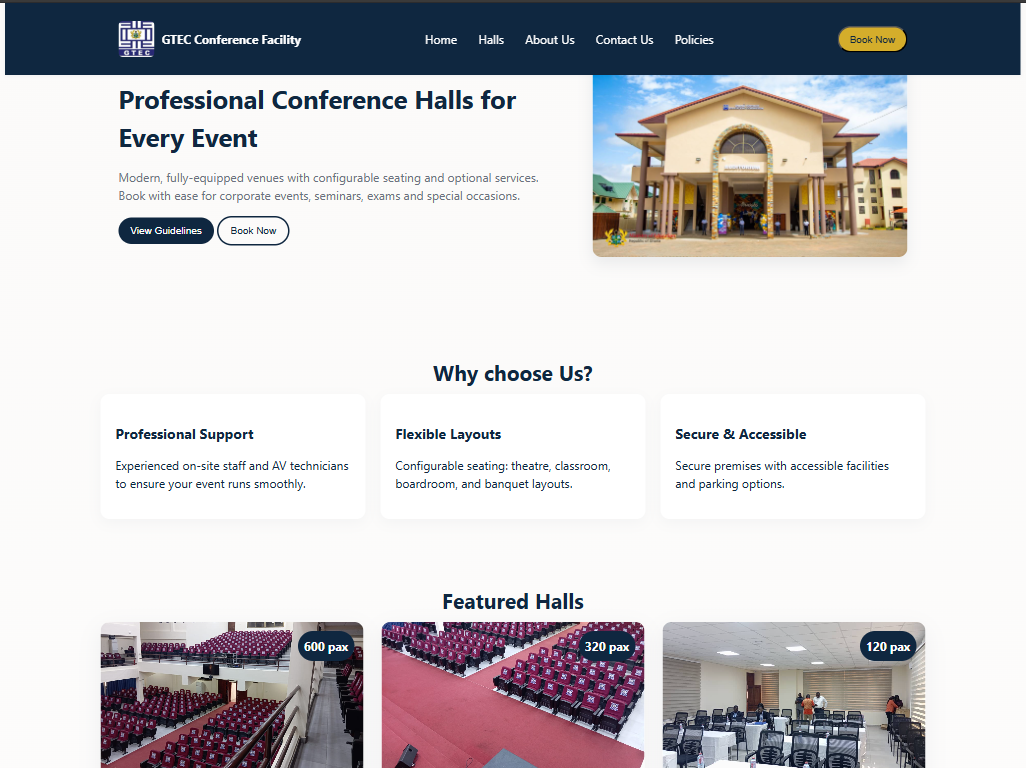Click the View Guidelines button
Image resolution: width=1026 pixels, height=768 pixels.
[x=166, y=231]
